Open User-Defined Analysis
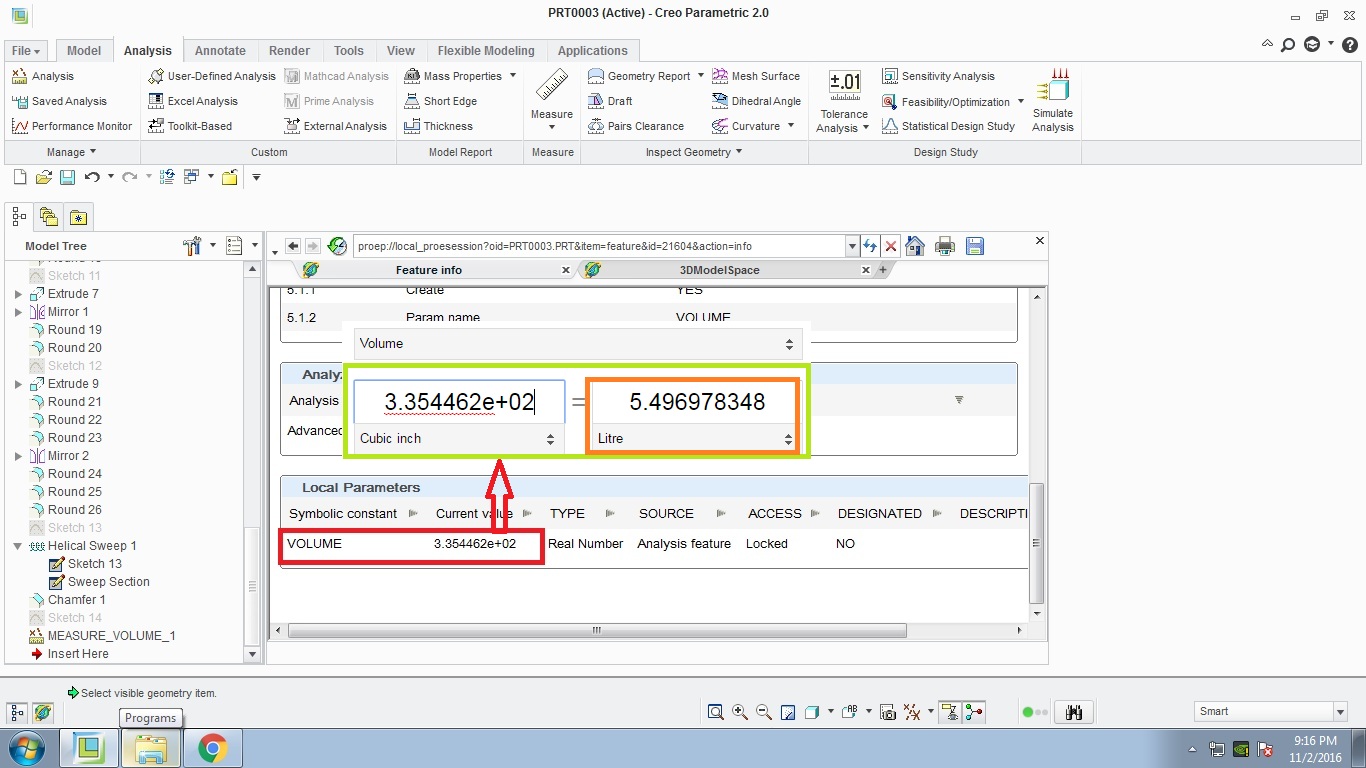 [x=212, y=76]
